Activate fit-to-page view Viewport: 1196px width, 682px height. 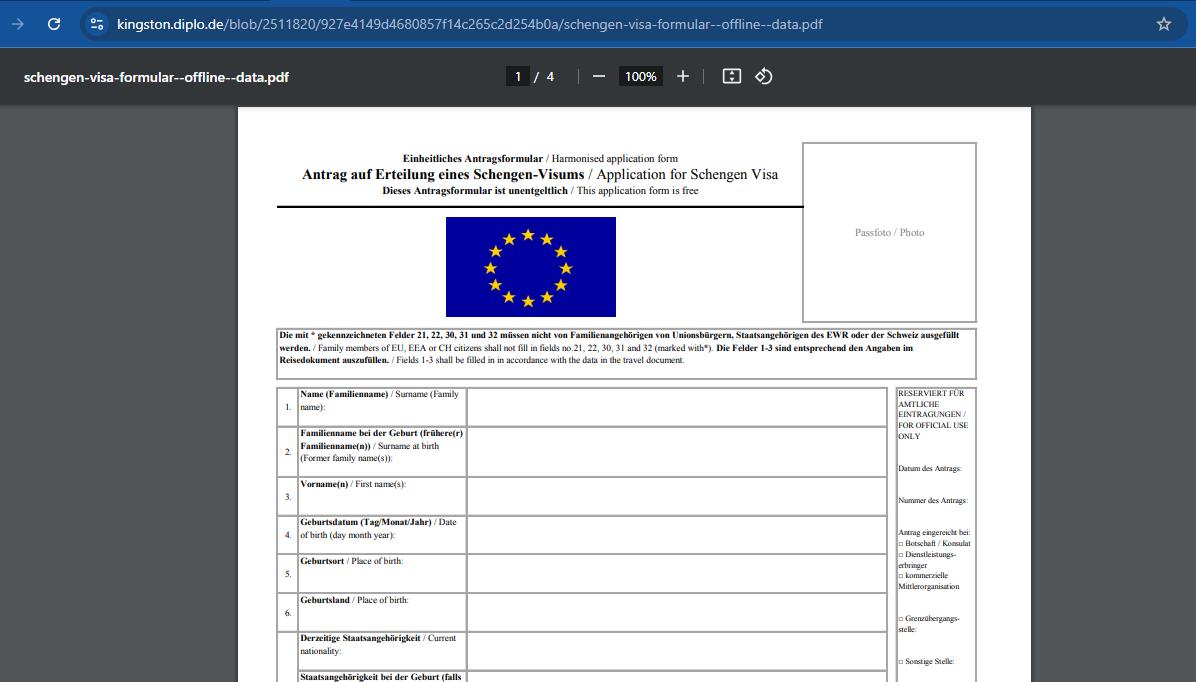pyautogui.click(x=731, y=75)
